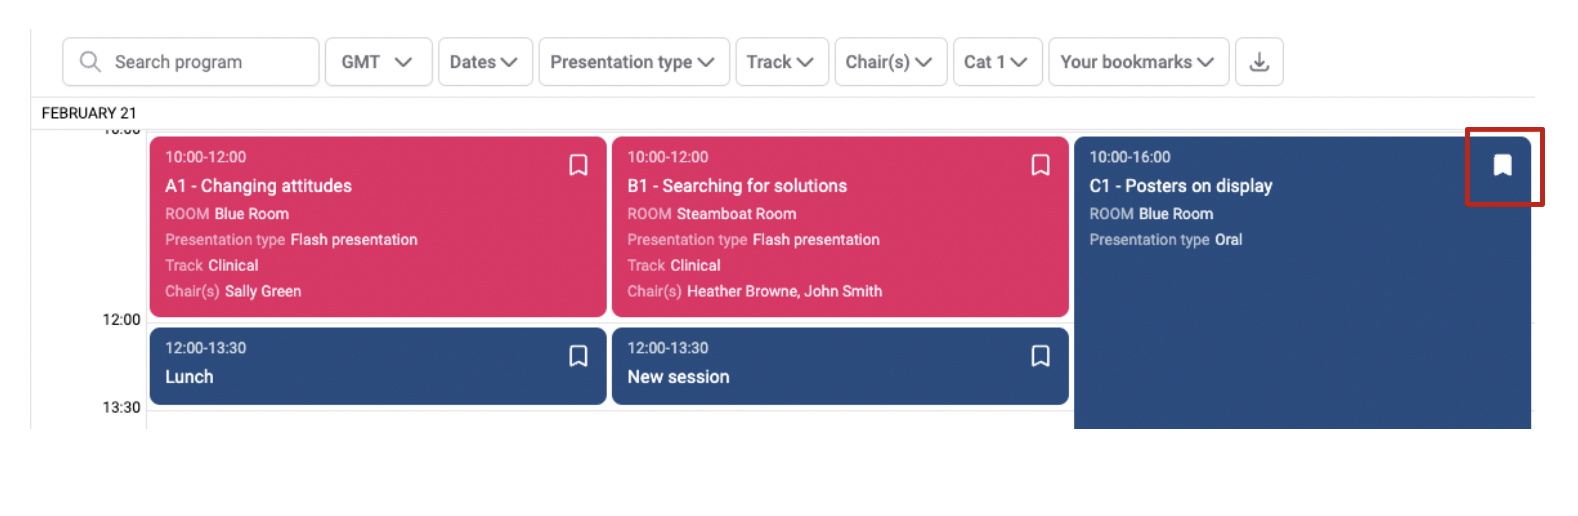Open the GMT timezone dropdown
Screen dimensions: 1578x516
378,62
